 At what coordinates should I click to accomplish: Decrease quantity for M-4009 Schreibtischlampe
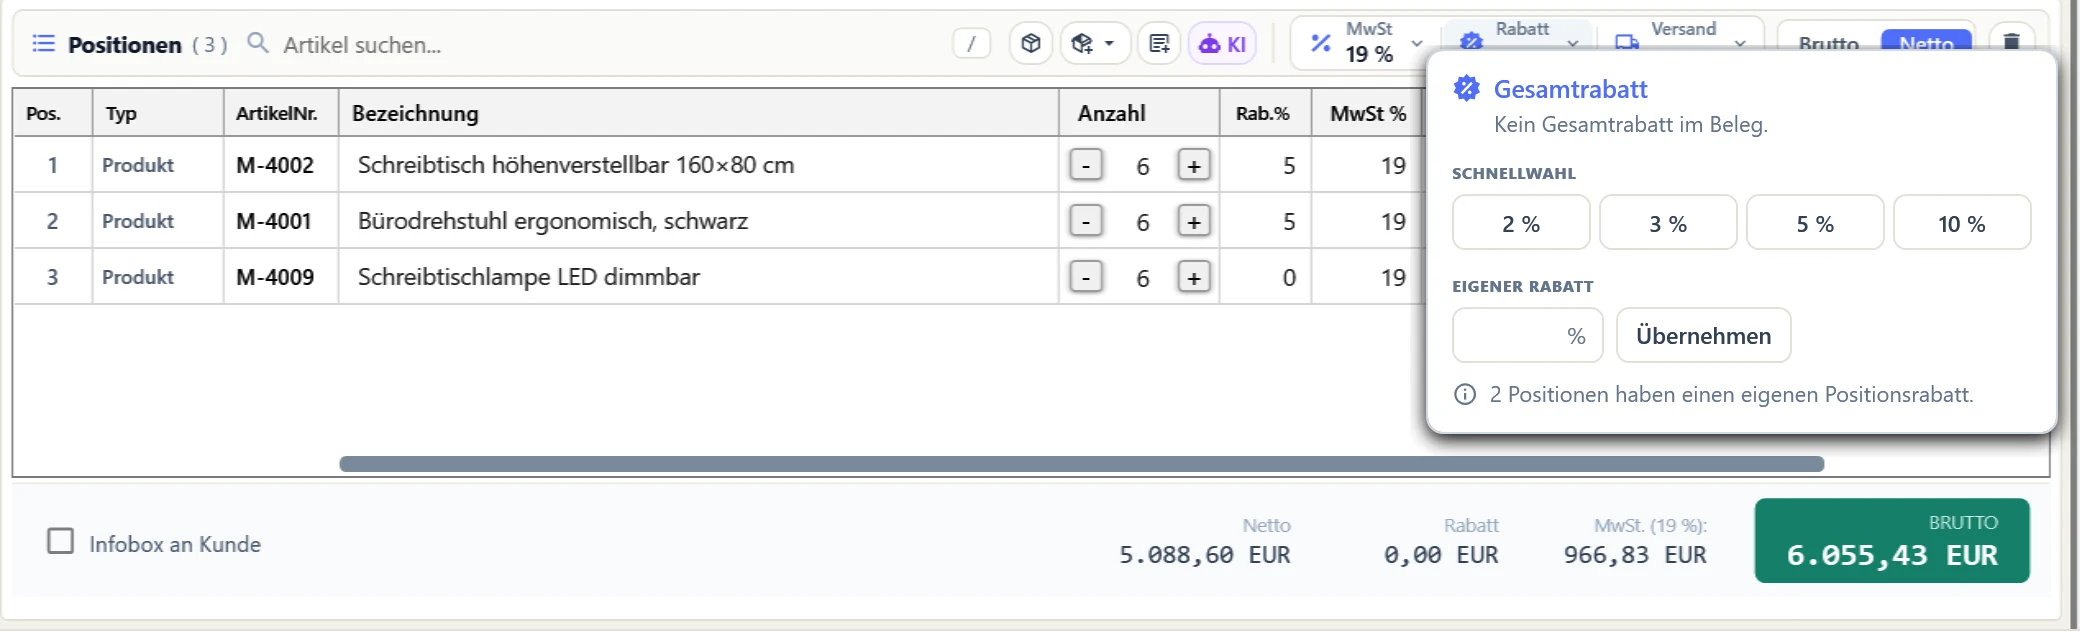tap(1086, 277)
